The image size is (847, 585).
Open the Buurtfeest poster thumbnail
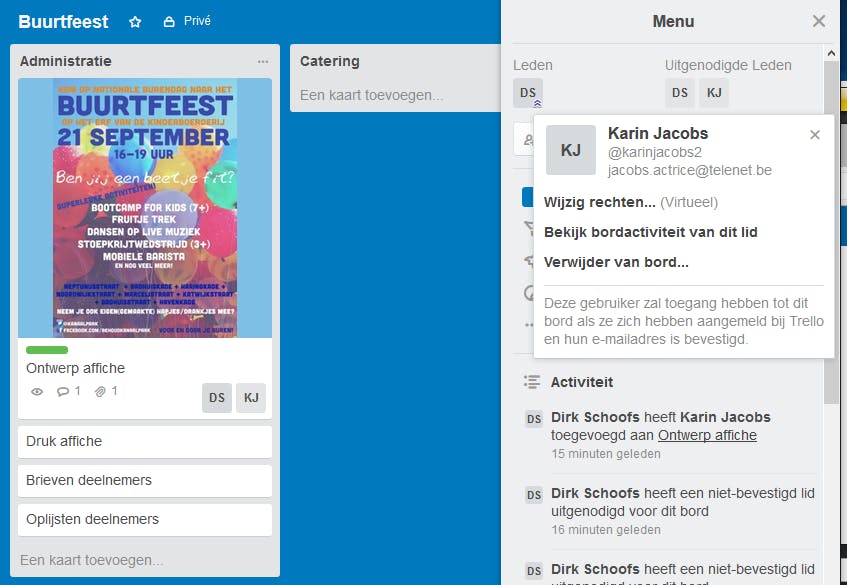(145, 207)
